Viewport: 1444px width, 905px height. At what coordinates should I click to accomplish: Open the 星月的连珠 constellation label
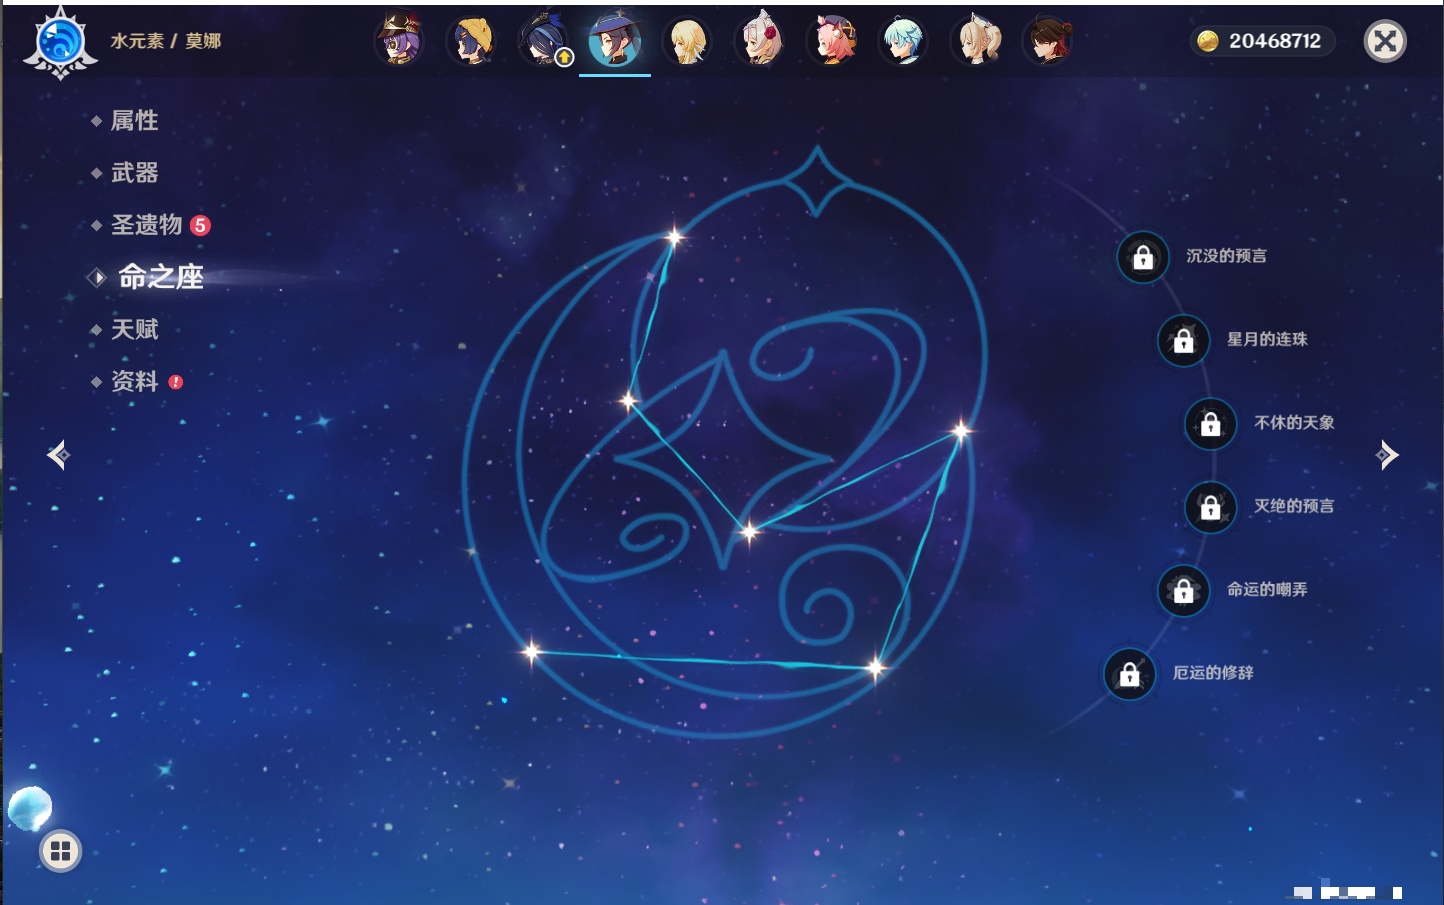(x=1267, y=339)
